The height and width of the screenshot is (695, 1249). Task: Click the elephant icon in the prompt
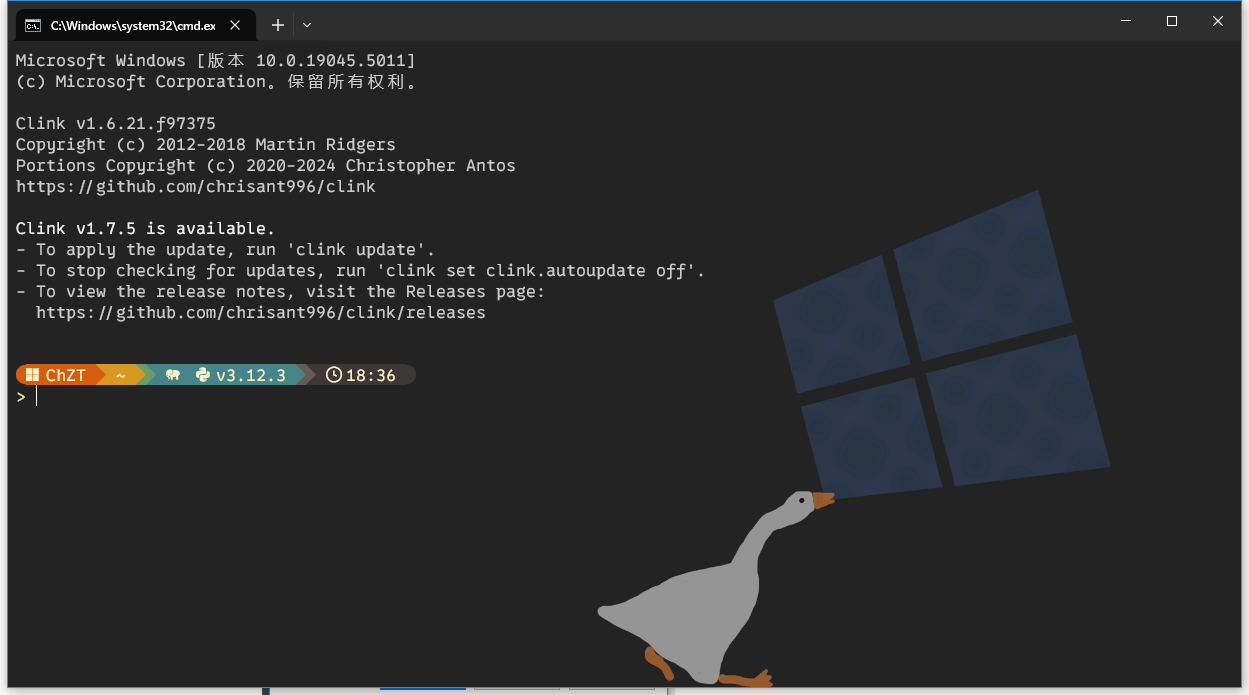pyautogui.click(x=173, y=375)
